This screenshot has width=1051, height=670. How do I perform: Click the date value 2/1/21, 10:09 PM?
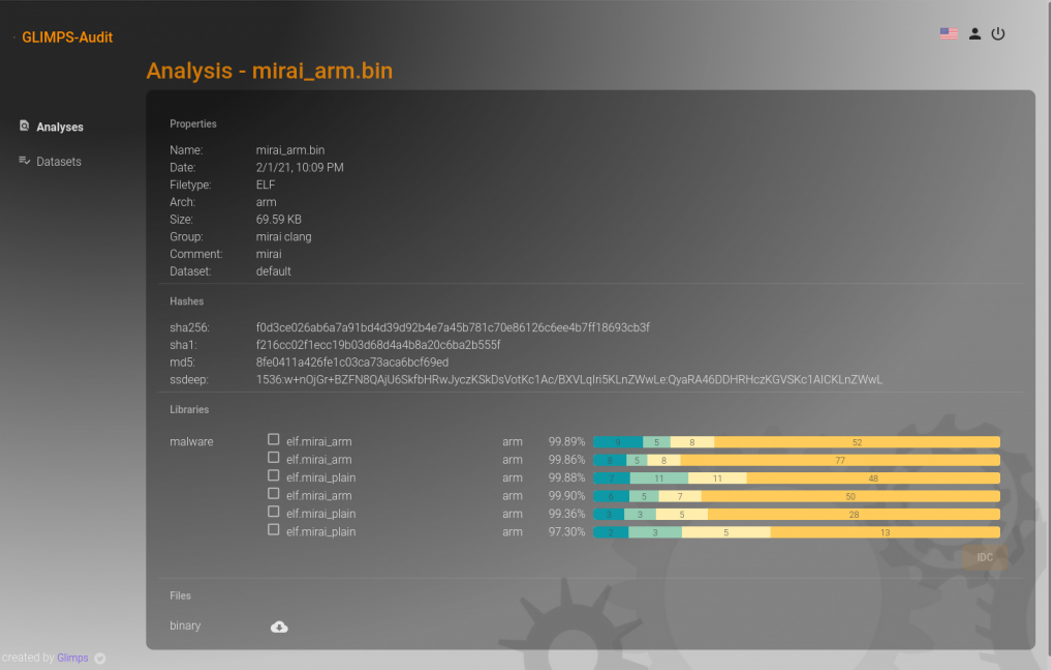tap(300, 168)
